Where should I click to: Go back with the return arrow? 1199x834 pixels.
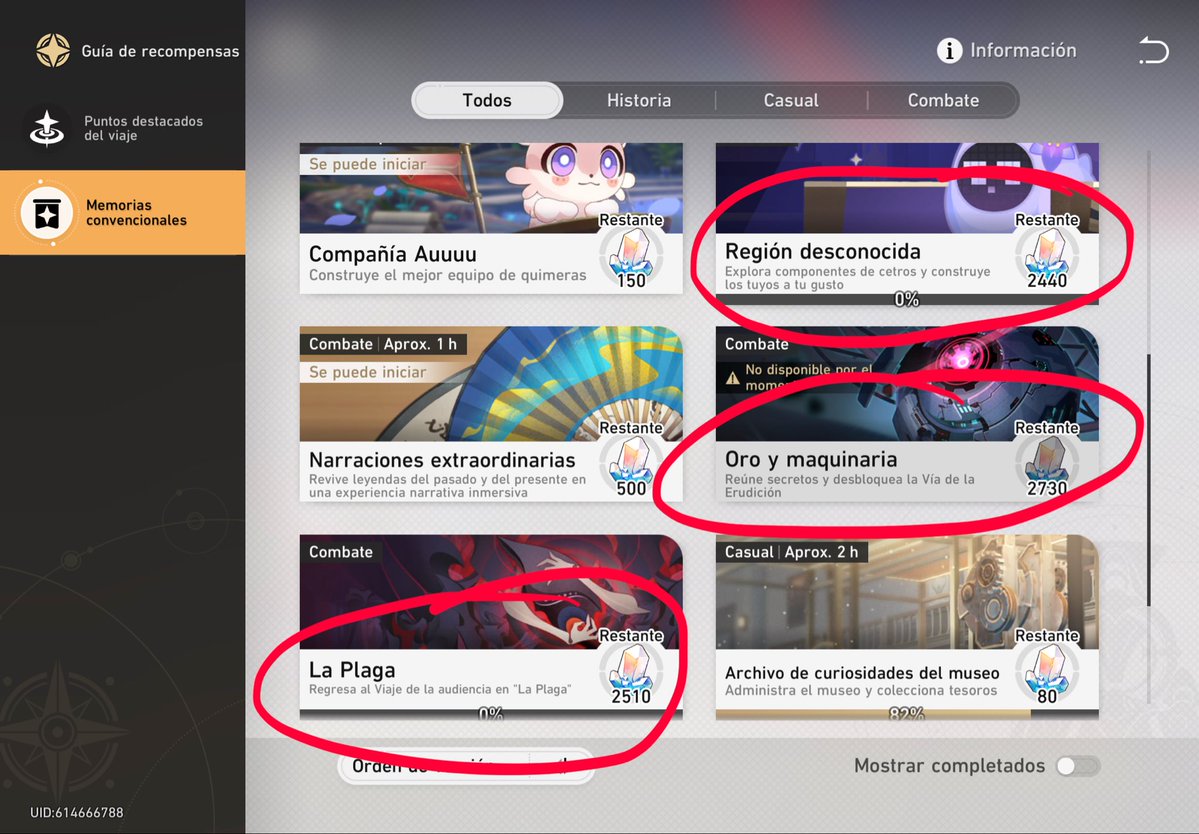[1153, 50]
